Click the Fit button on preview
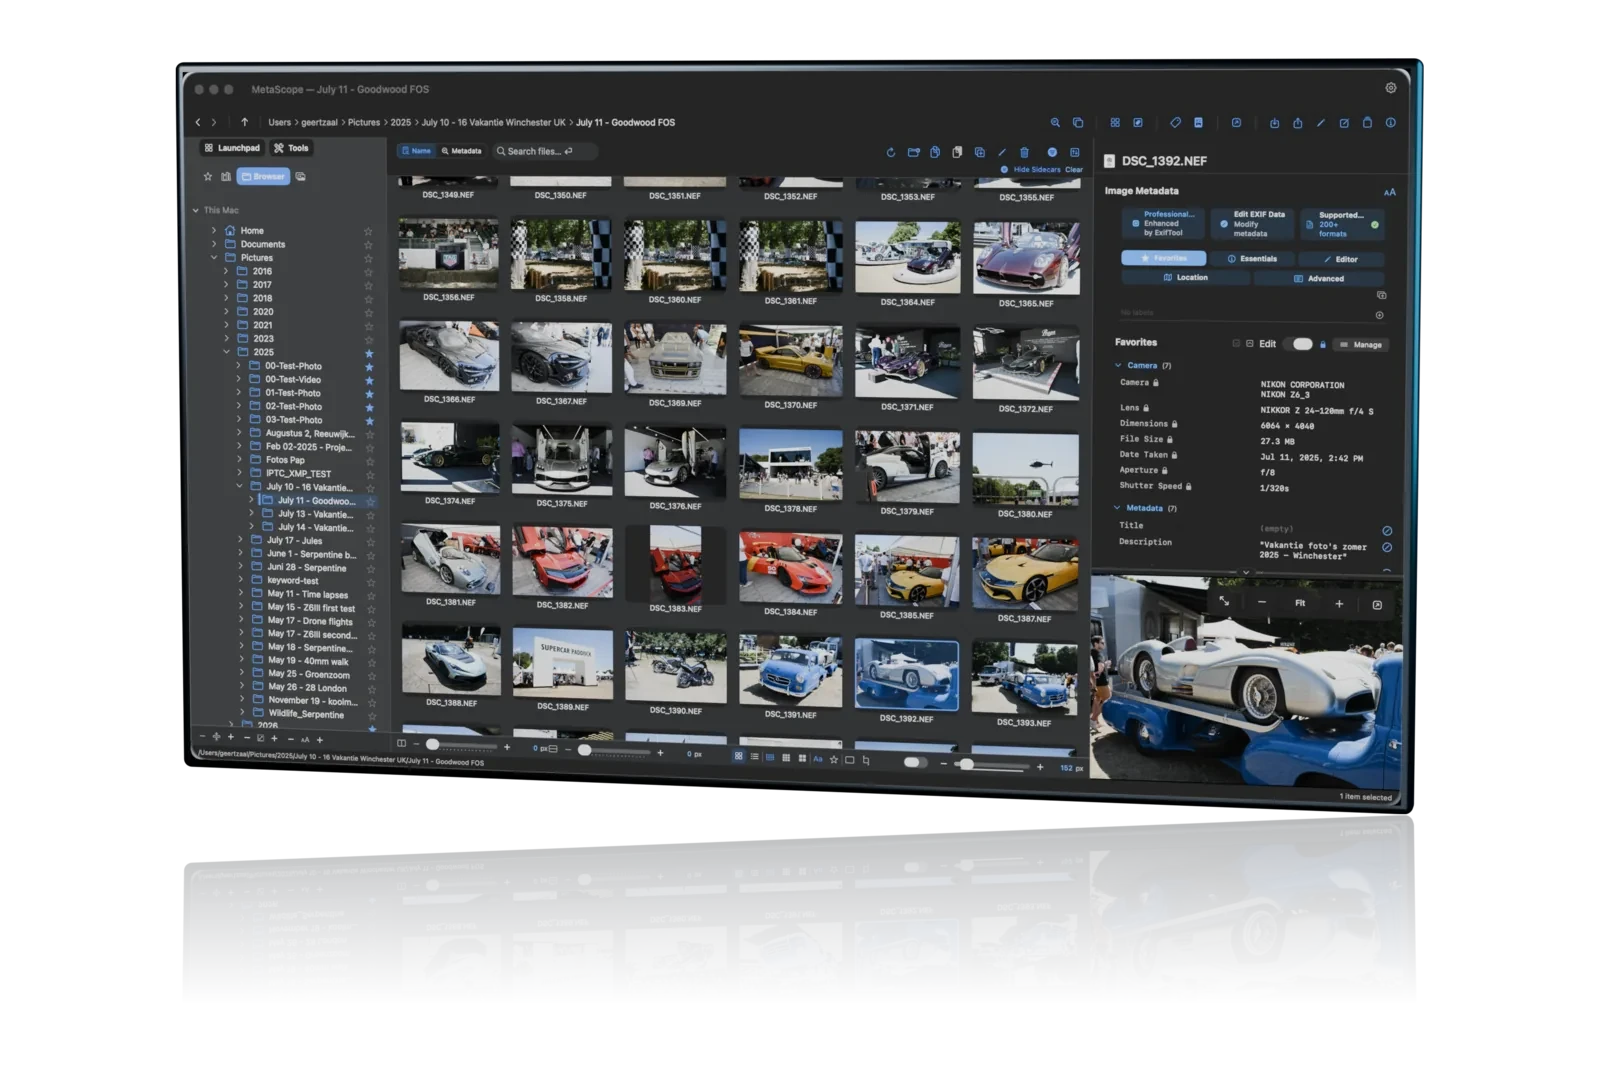Viewport: 1600px width, 1066px height. (x=1300, y=603)
